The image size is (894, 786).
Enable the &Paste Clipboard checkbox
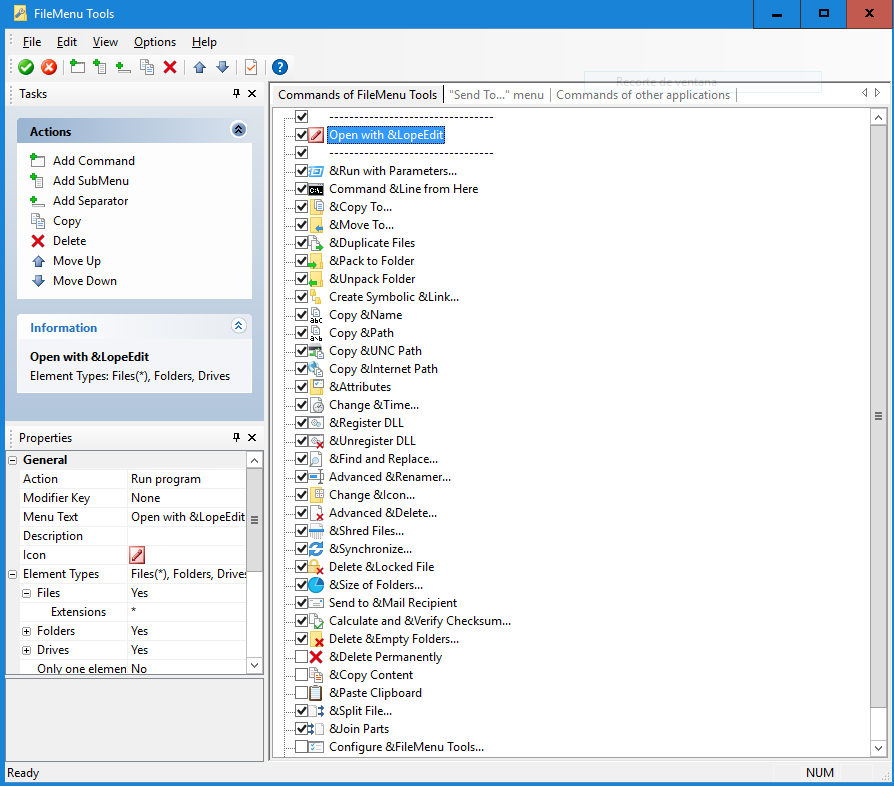click(x=302, y=693)
